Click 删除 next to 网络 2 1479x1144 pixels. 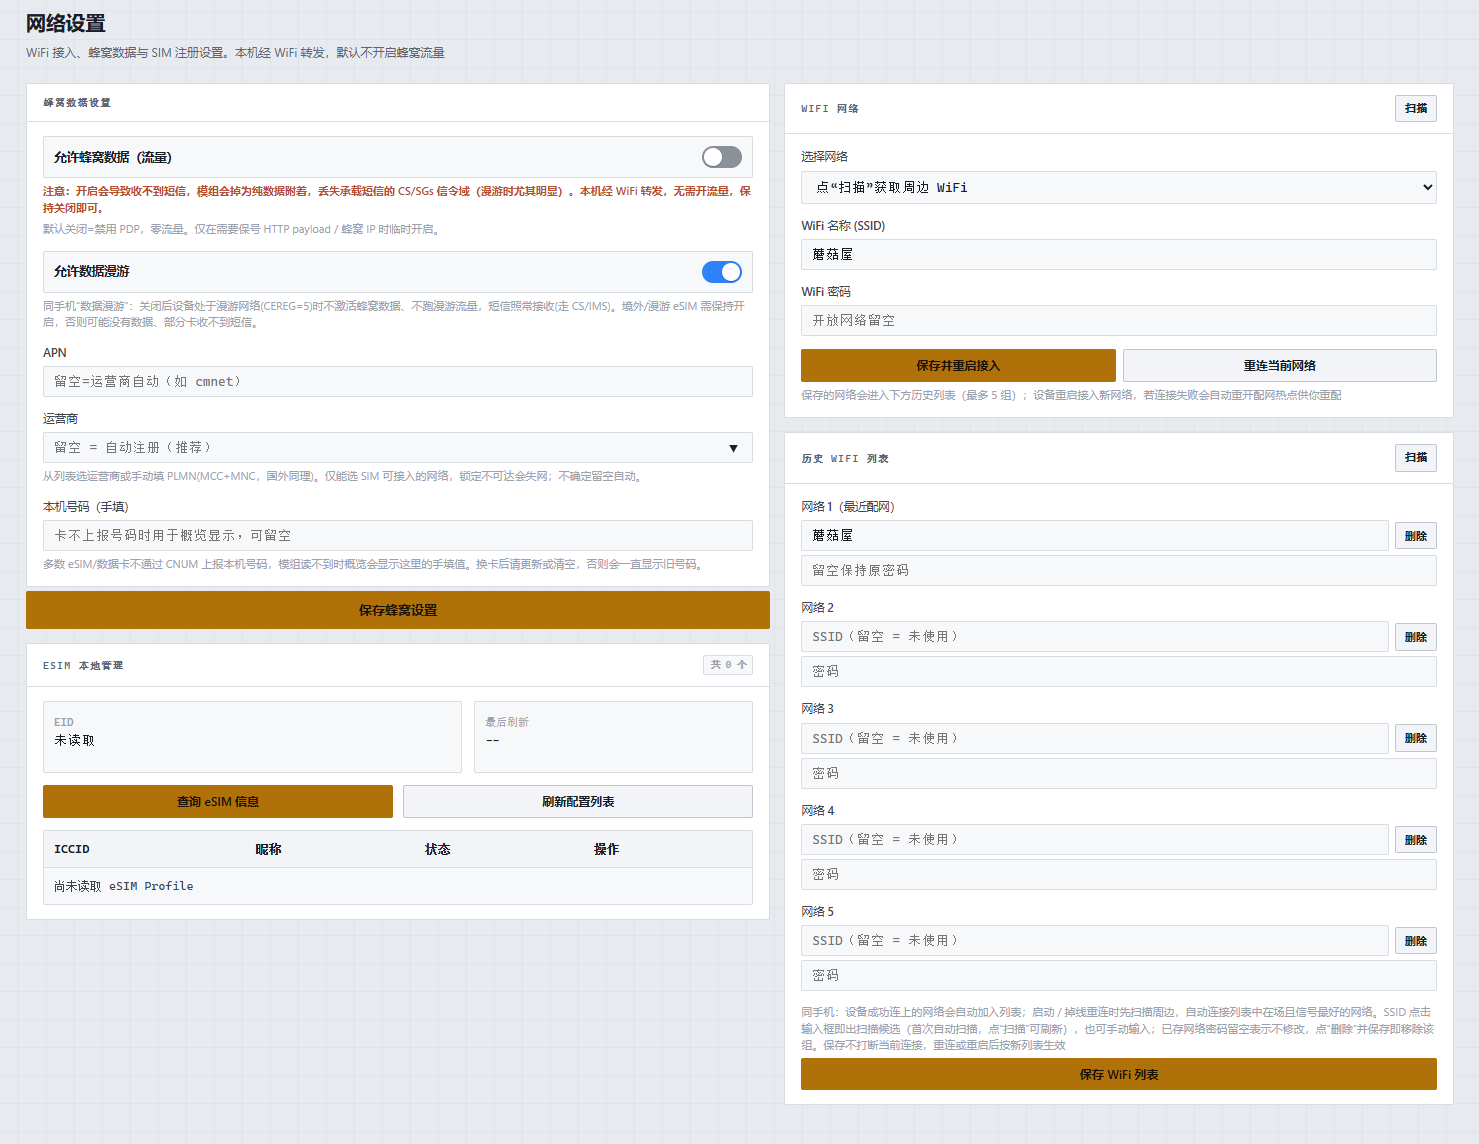tap(1416, 637)
